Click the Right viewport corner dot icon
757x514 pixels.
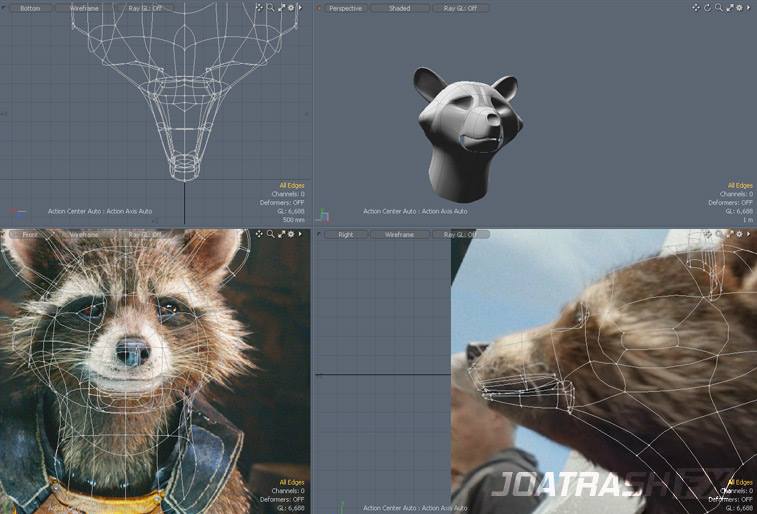pyautogui.click(x=319, y=234)
